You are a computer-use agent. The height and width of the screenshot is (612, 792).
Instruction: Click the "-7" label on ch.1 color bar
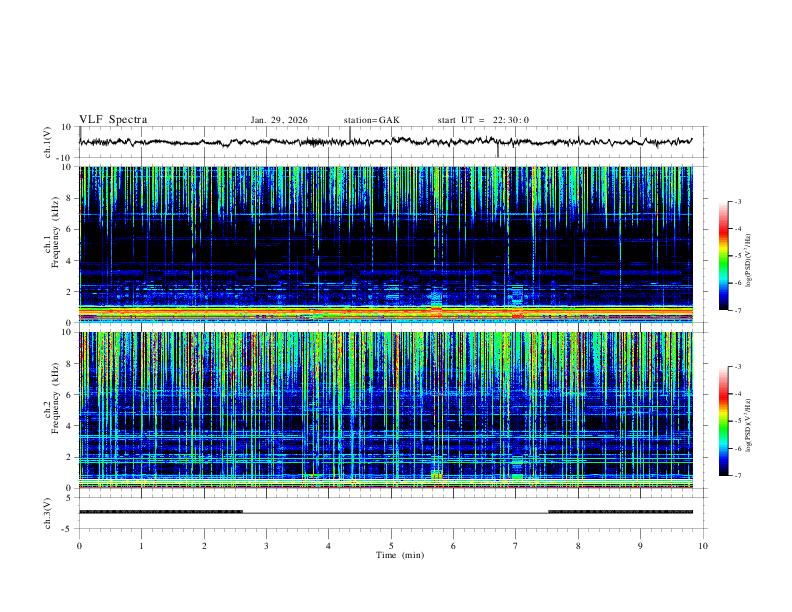coord(738,310)
